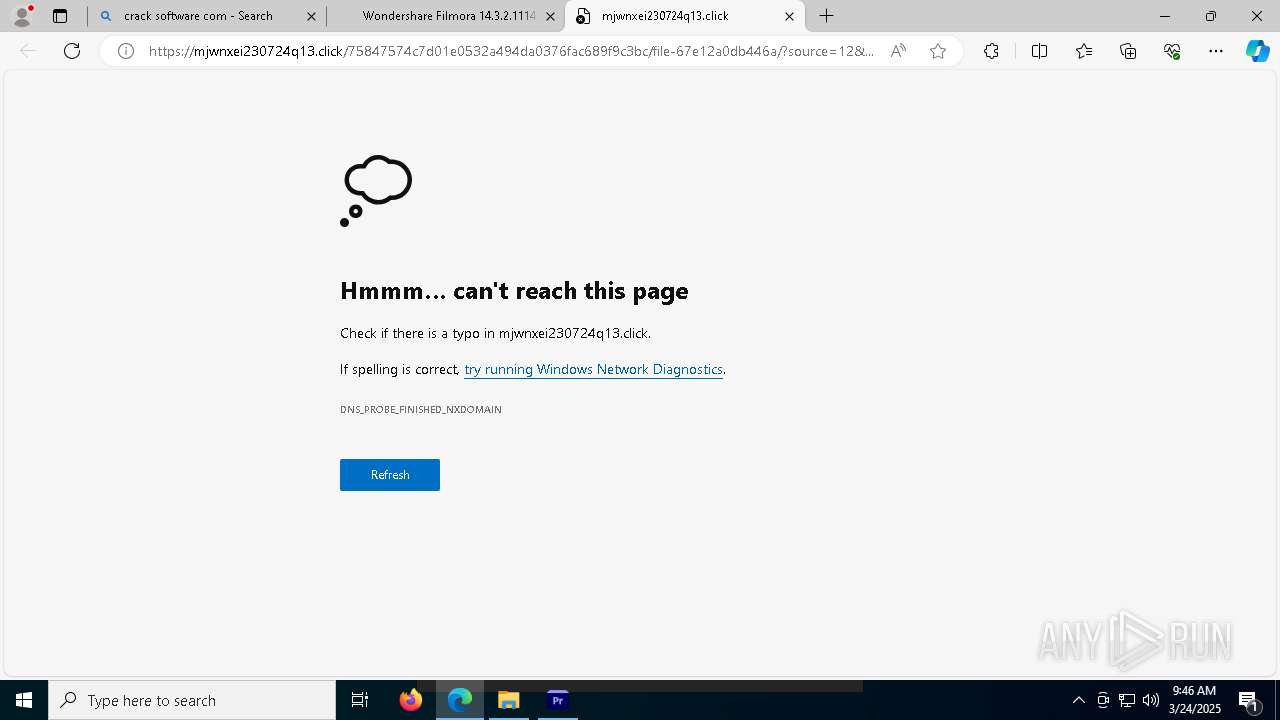Close the mjwnxei230724q13.click tab
This screenshot has width=1280, height=720.
[x=789, y=16]
